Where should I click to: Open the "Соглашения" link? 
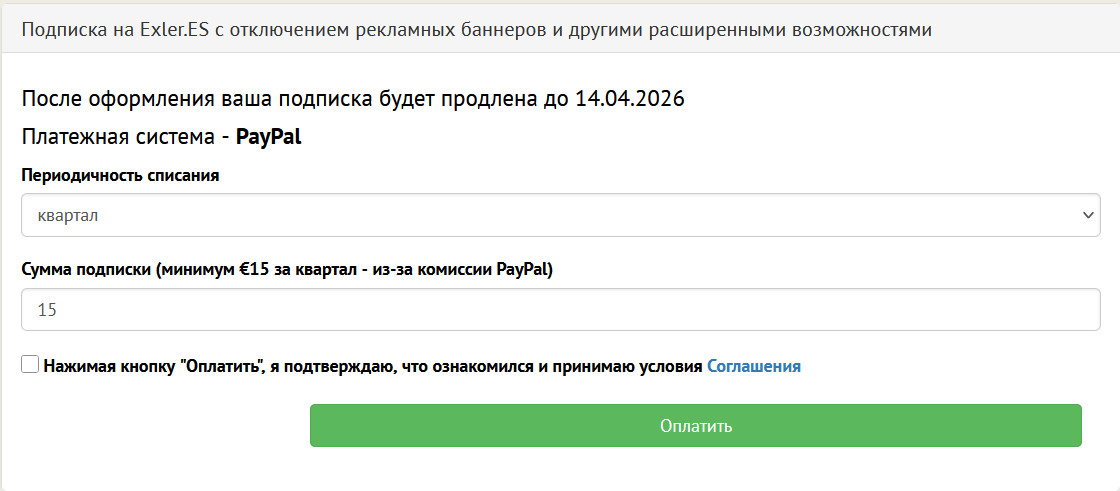[x=754, y=367]
